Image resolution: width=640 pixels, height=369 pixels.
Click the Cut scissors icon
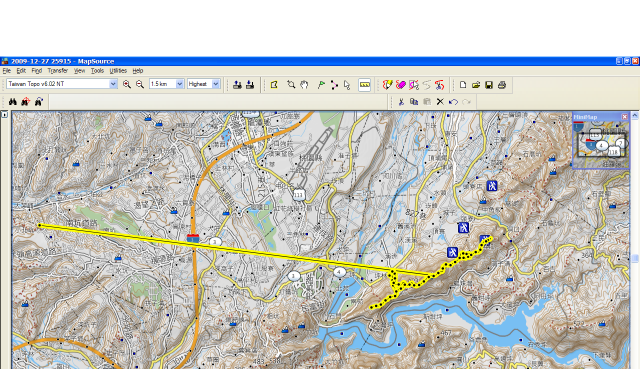(401, 102)
